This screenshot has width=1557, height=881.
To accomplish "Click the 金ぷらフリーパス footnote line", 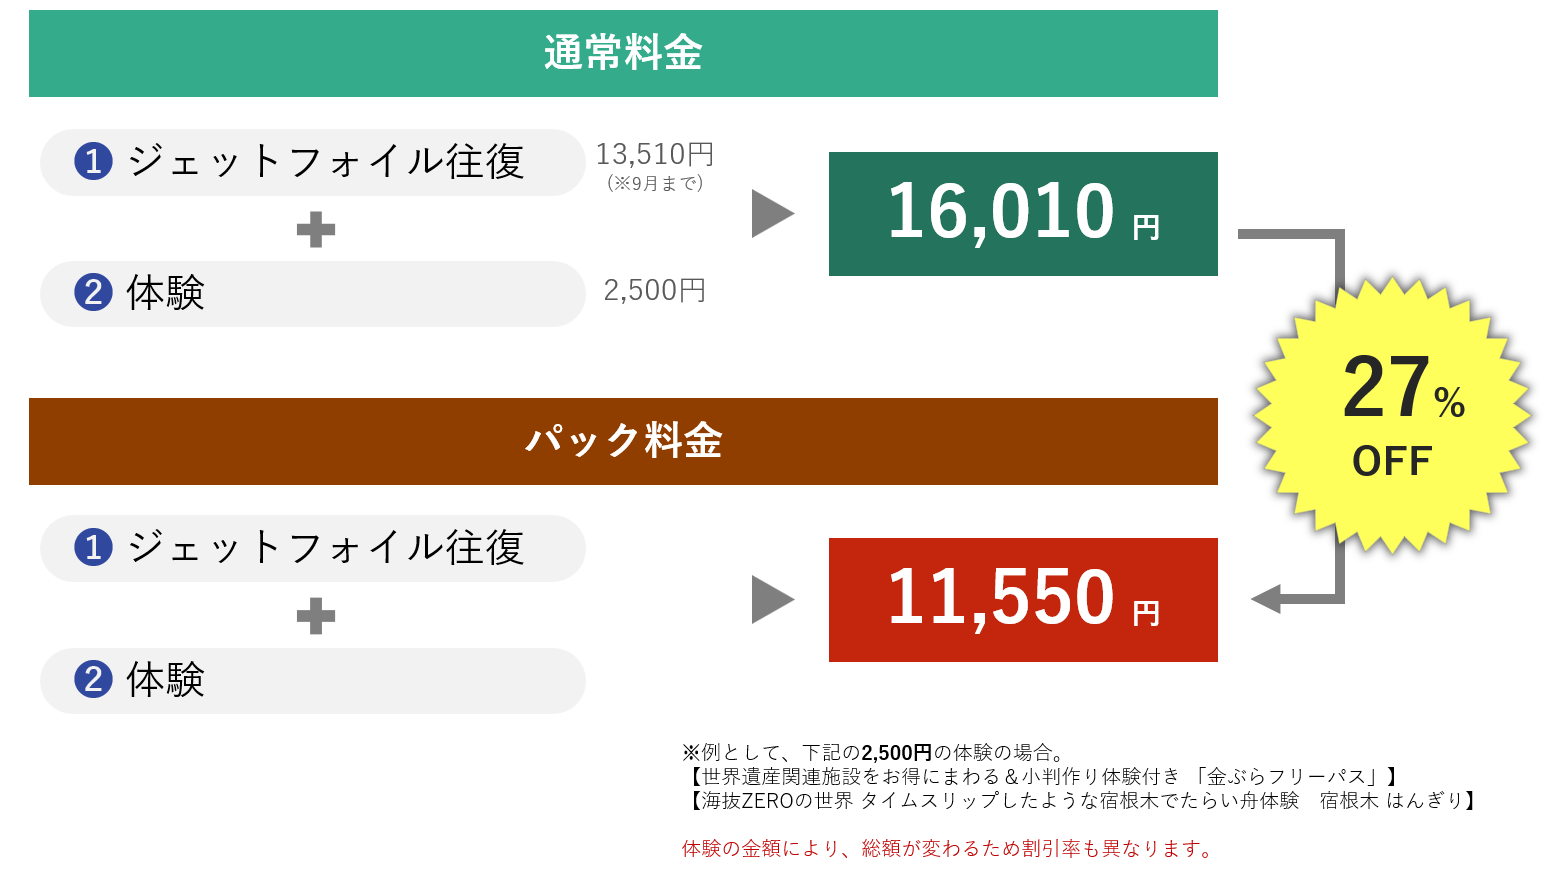I will click(1040, 777).
